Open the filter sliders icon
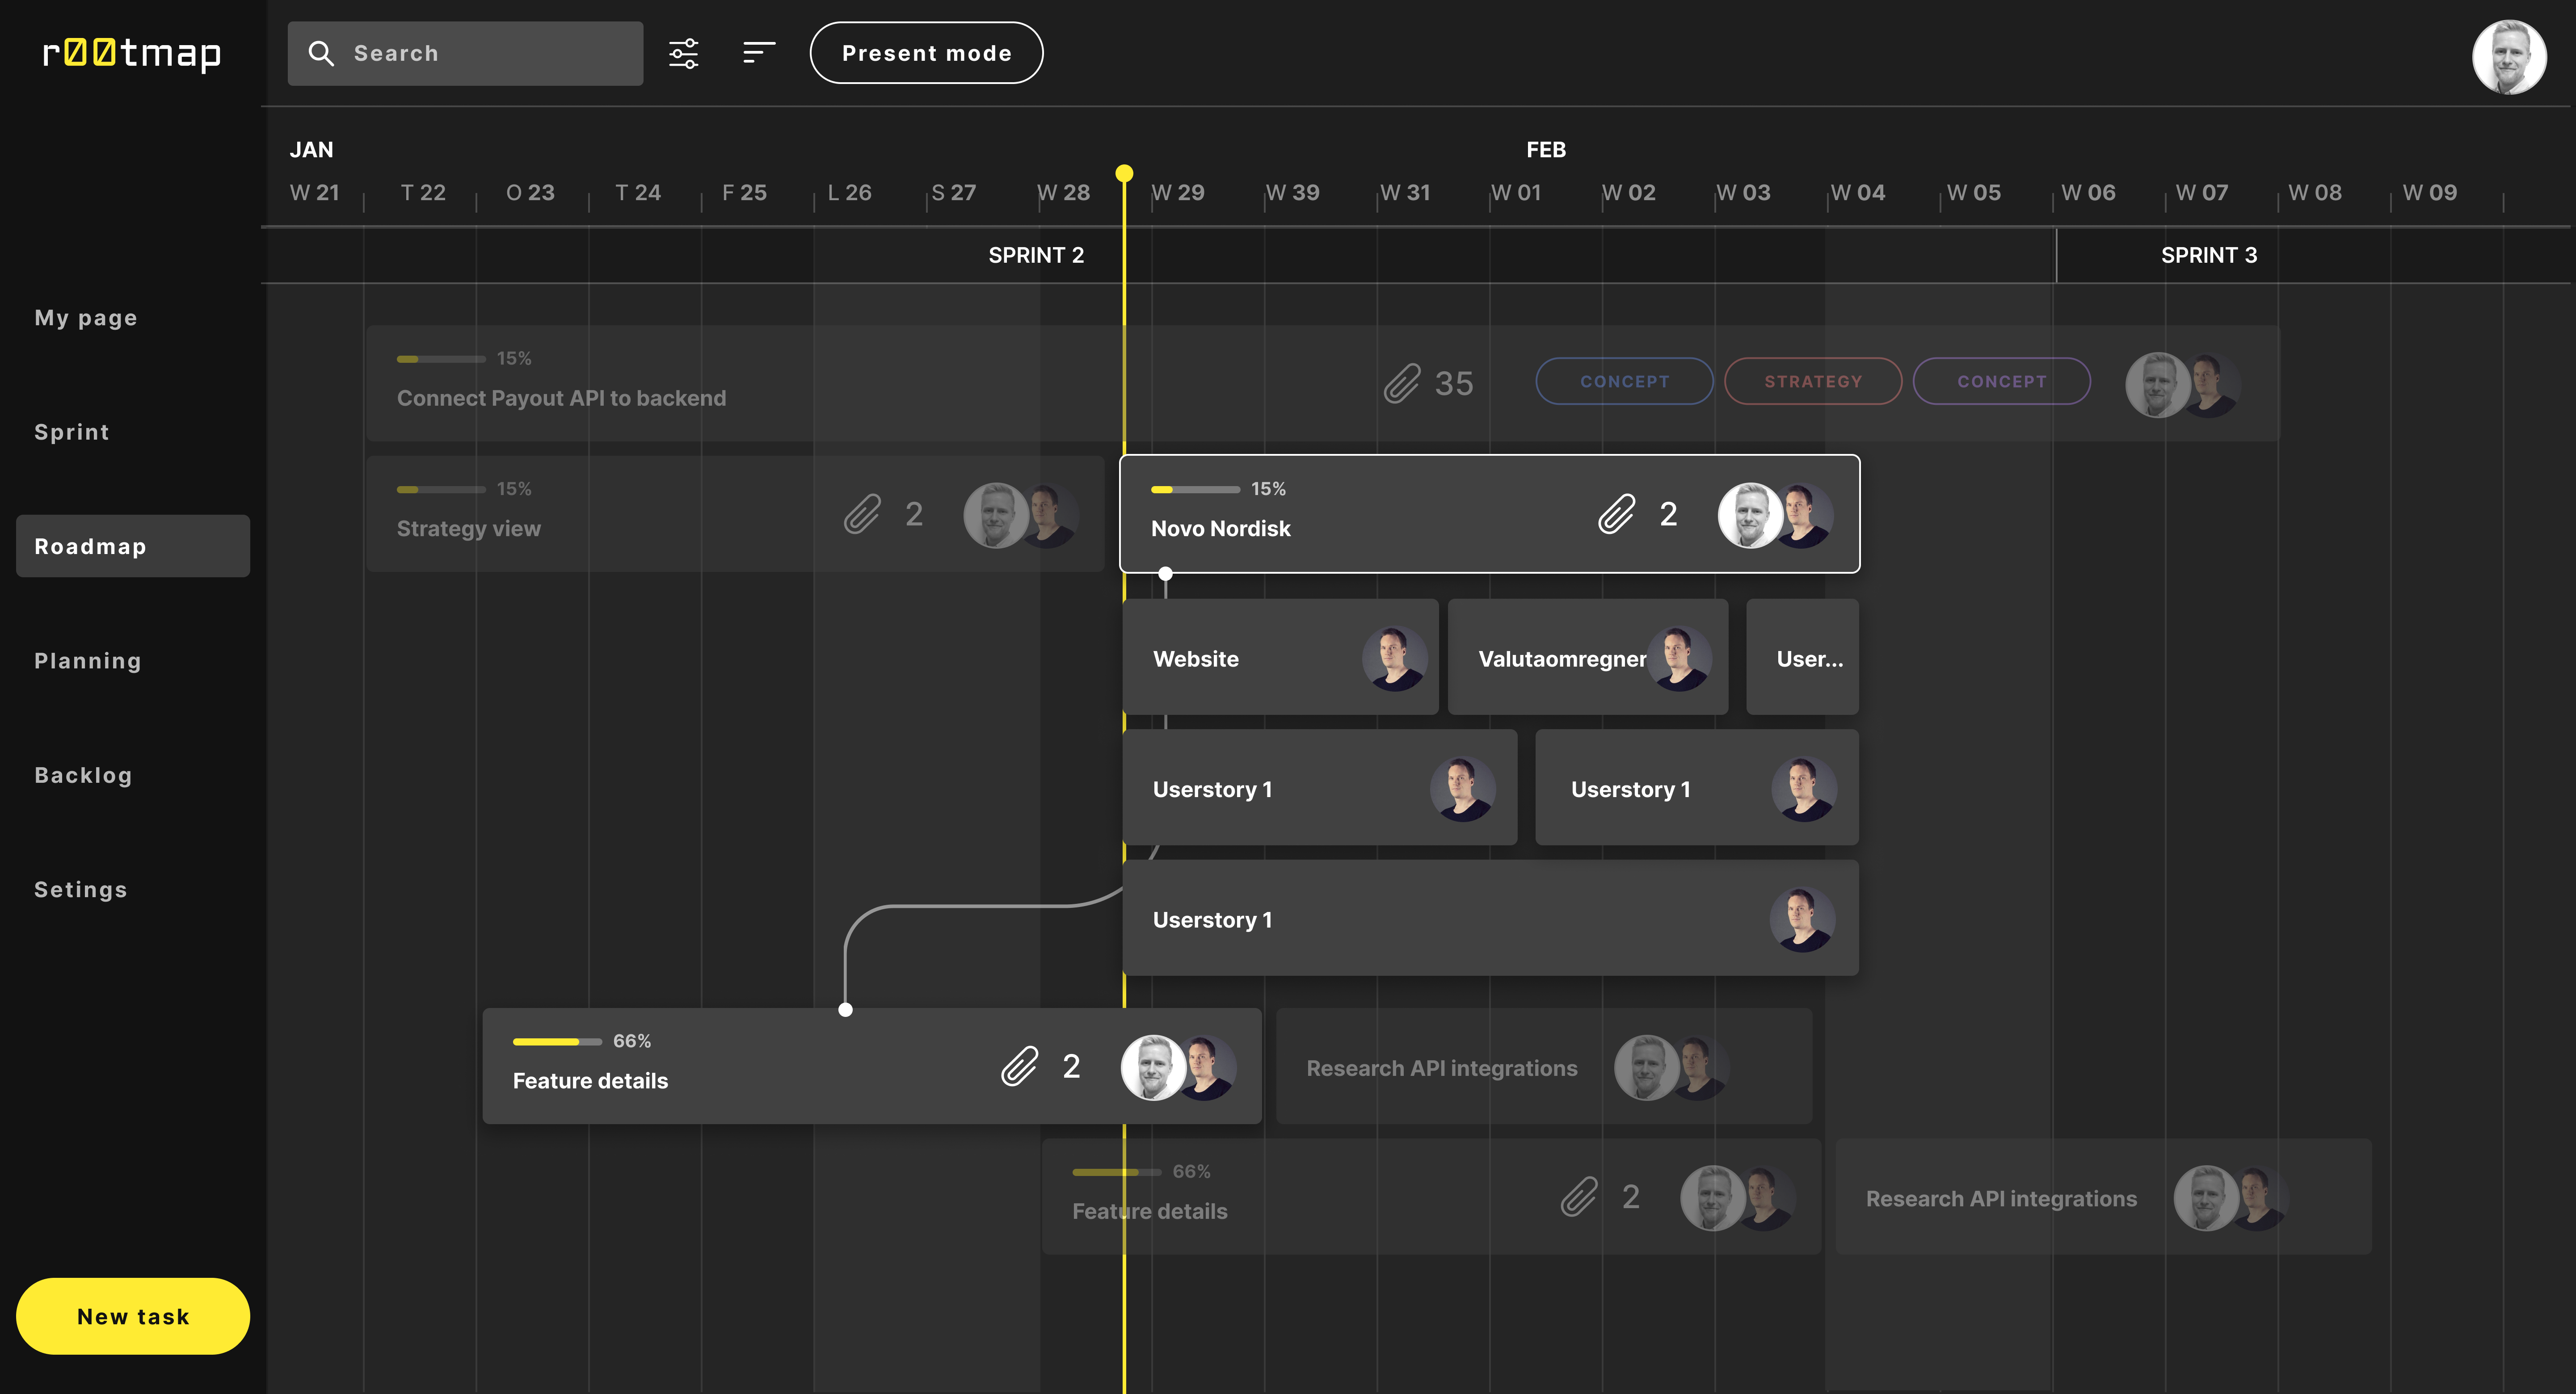Screen dimensions: 2576x1394 684,53
